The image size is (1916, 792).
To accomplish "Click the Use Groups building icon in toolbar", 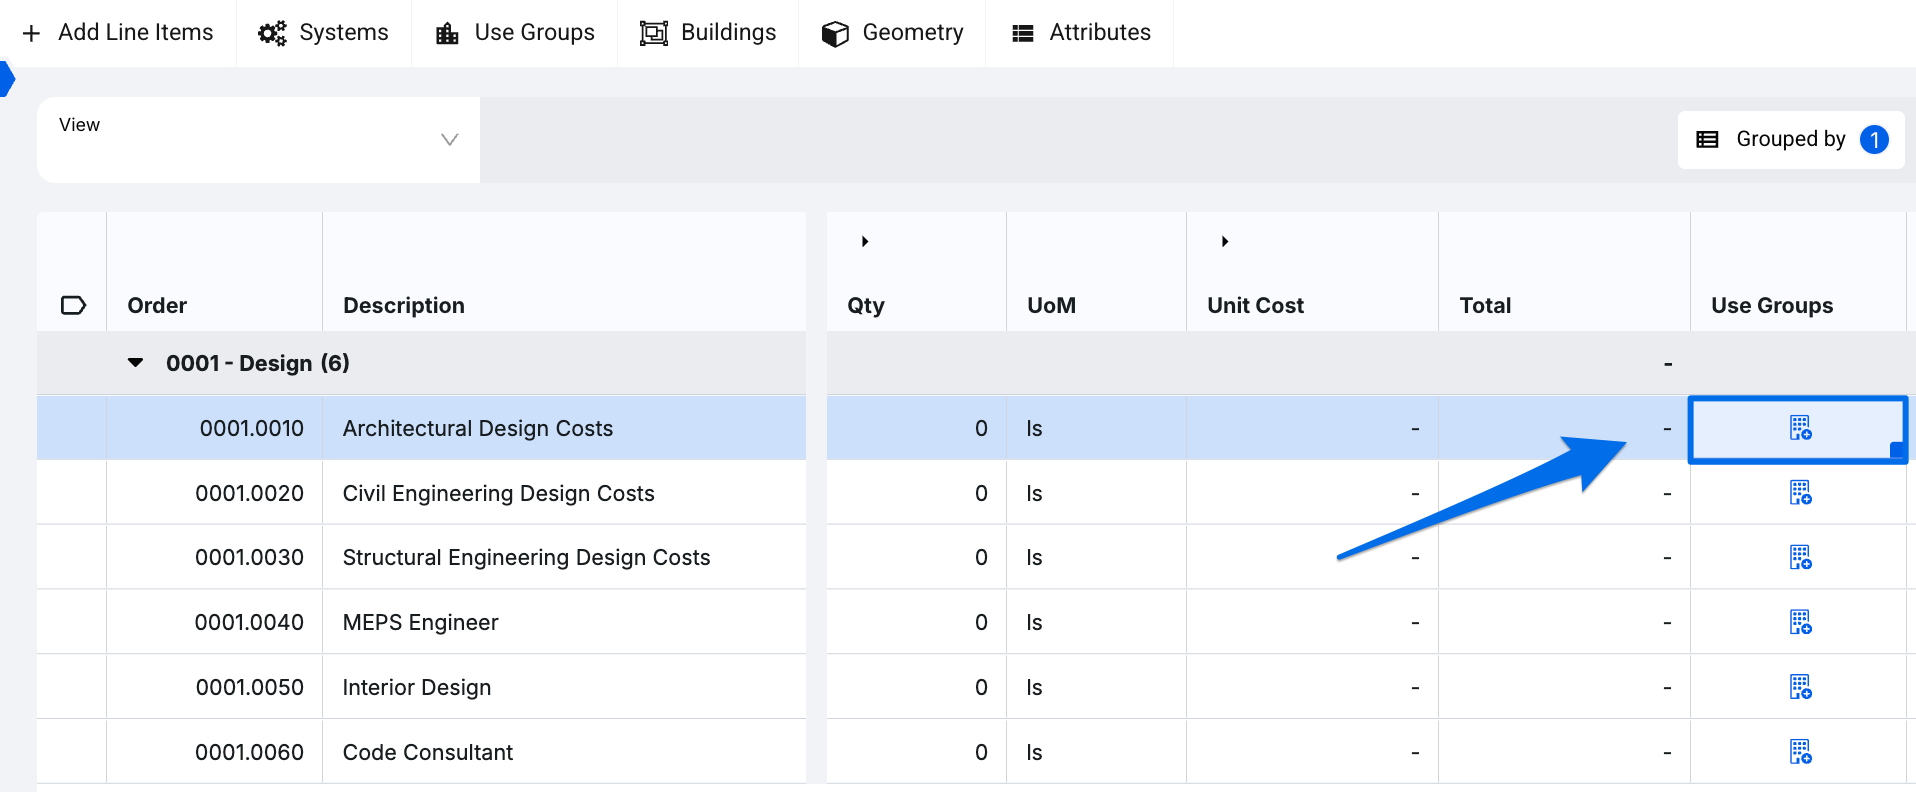I will click(x=447, y=33).
